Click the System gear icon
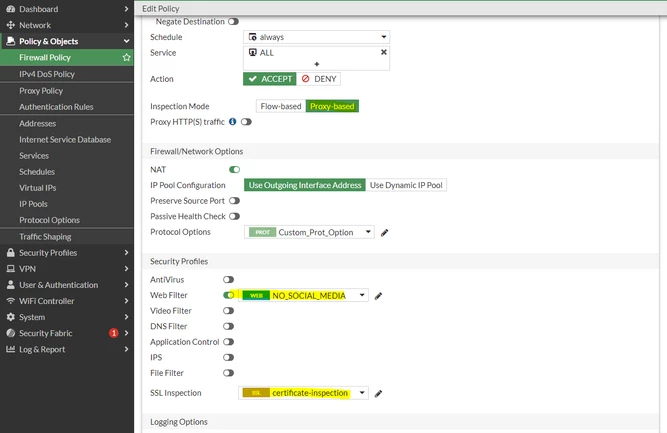 coord(11,317)
